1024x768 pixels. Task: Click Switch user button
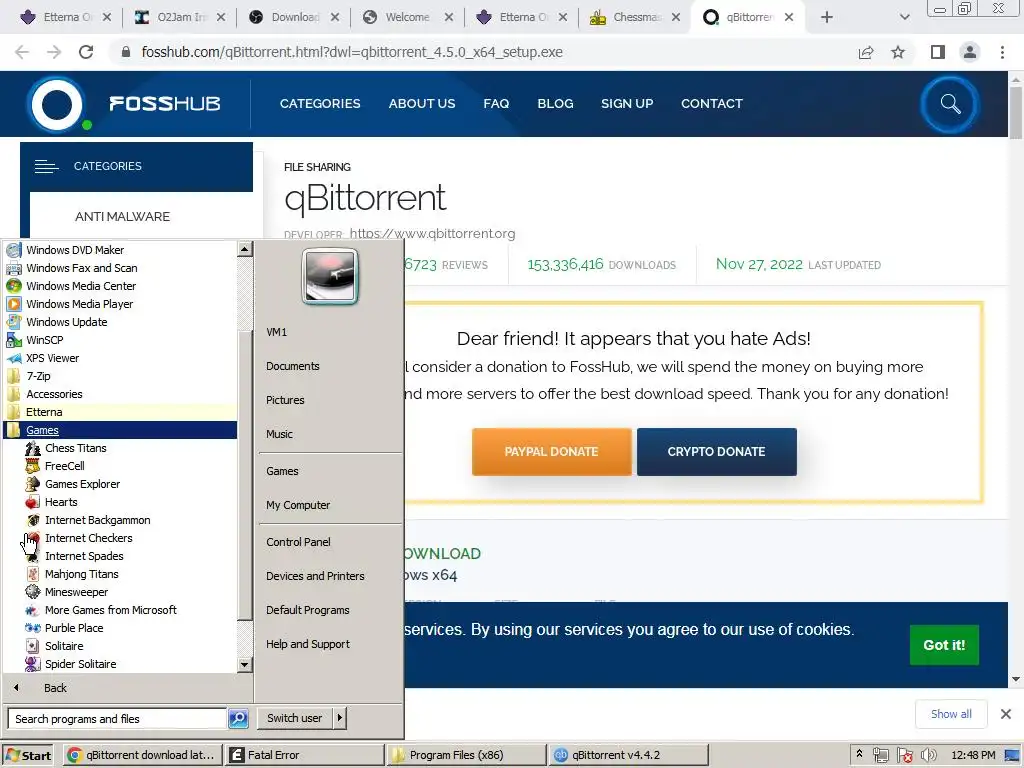(x=295, y=718)
